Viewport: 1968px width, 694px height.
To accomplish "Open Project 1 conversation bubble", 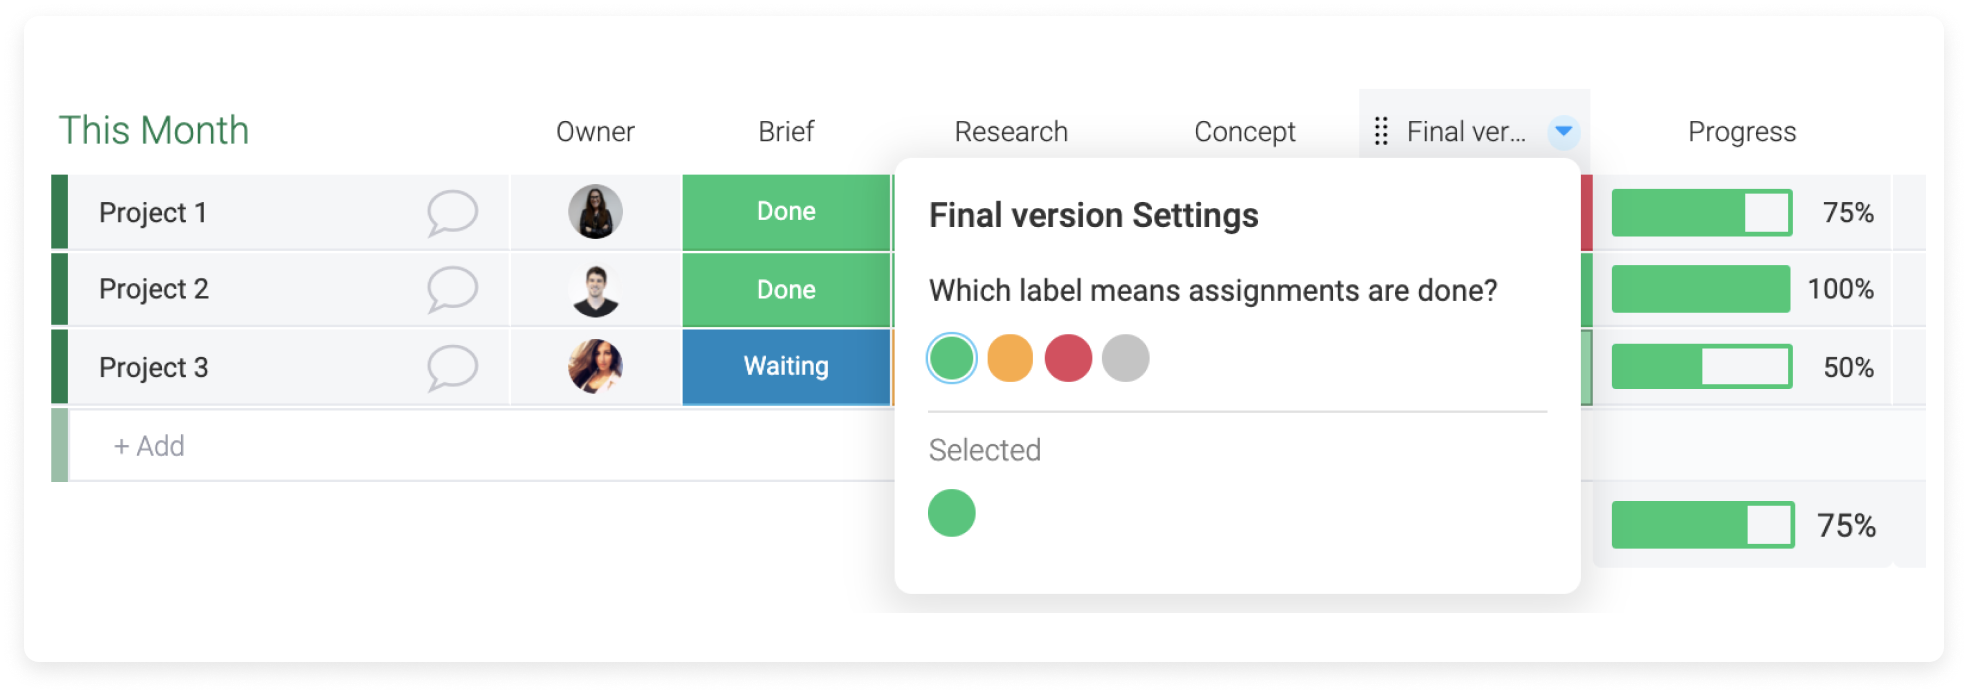I will click(452, 213).
